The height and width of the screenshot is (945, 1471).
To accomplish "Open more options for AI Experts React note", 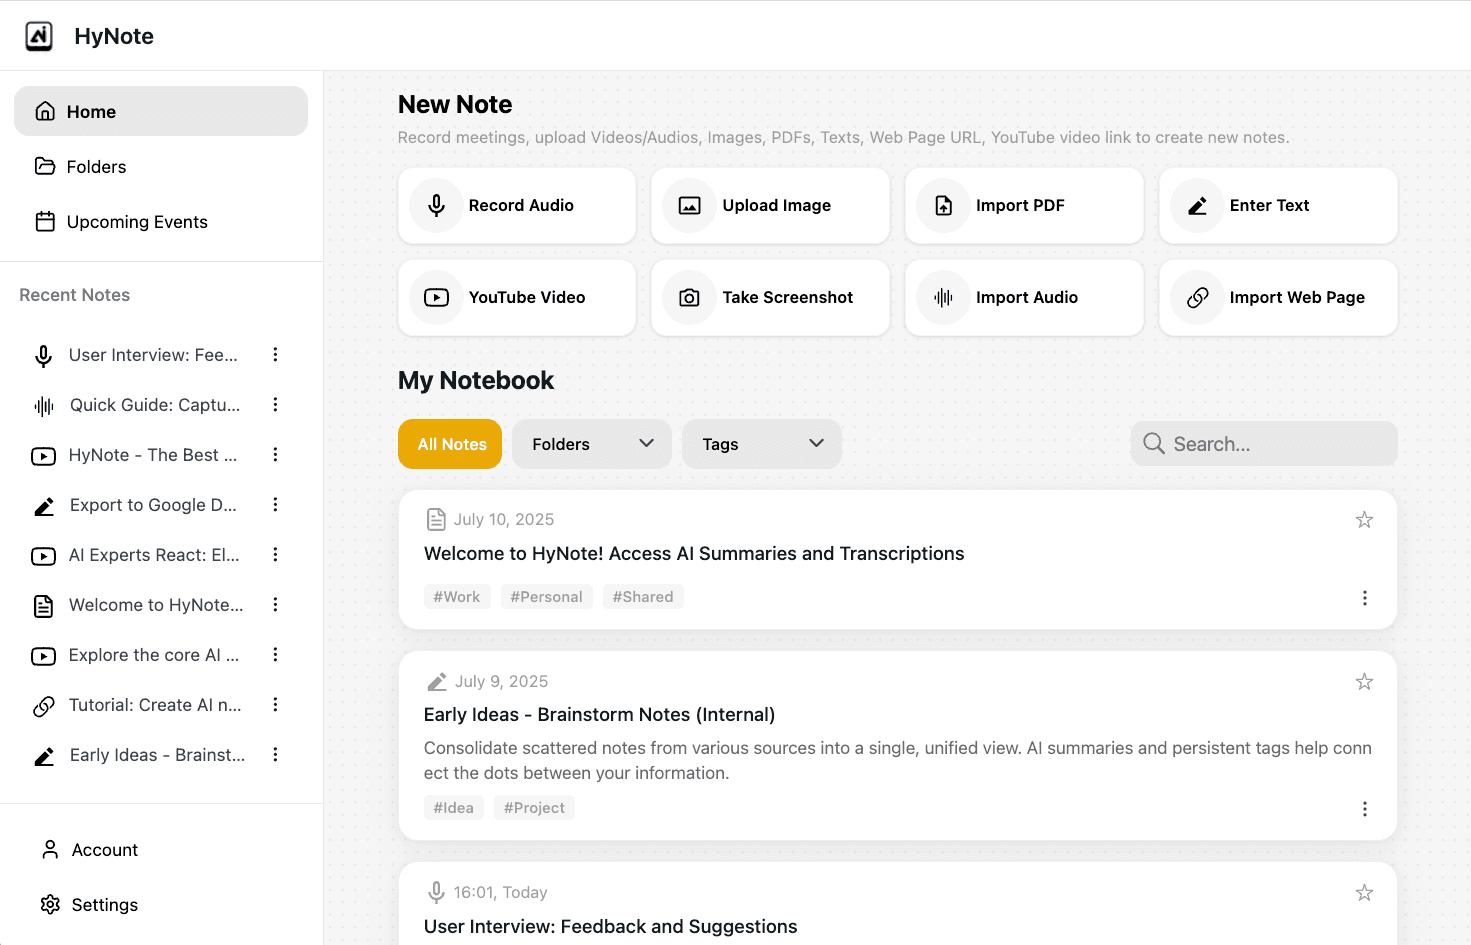I will [x=275, y=555].
